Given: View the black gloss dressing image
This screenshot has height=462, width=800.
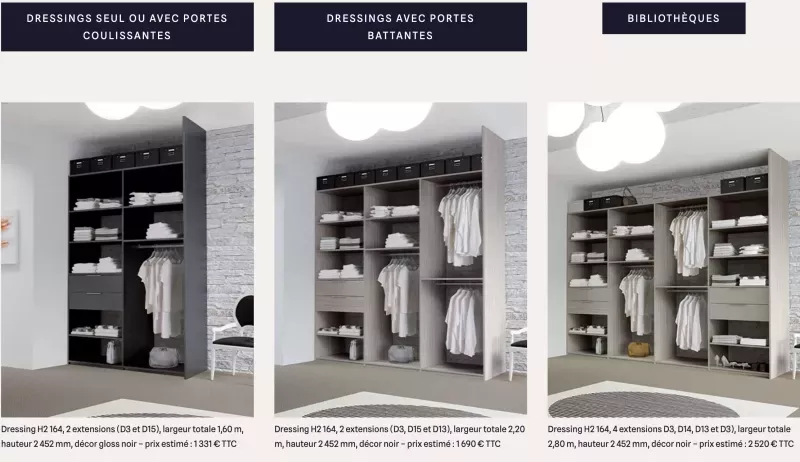Looking at the screenshot, I should point(127,260).
